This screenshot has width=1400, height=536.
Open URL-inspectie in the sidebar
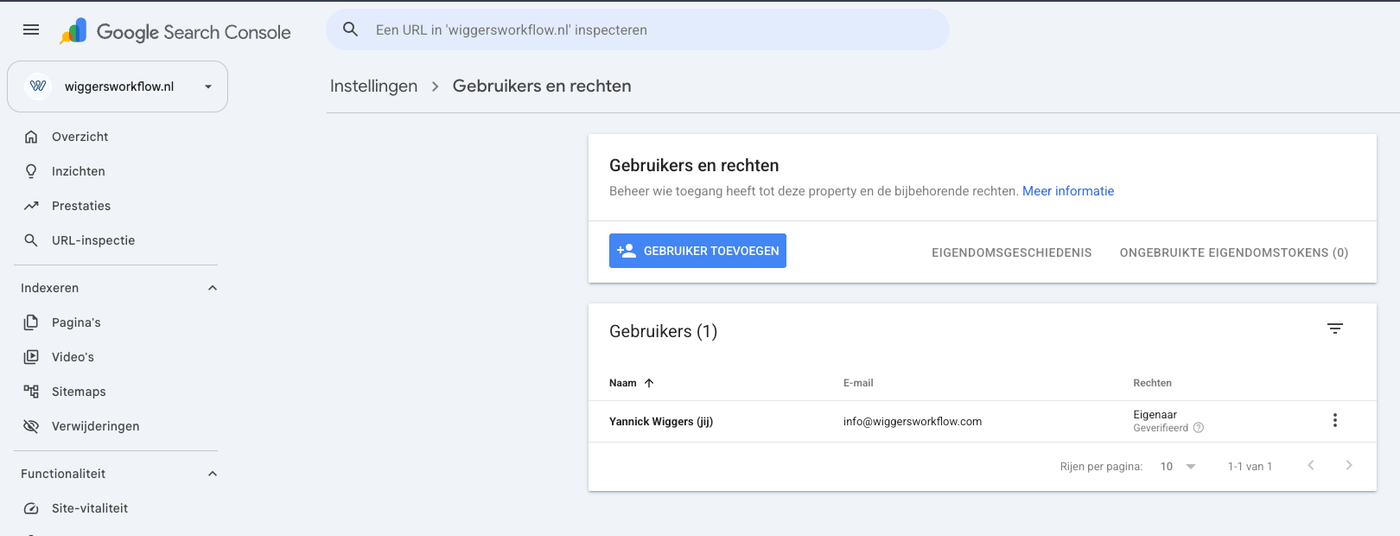point(93,240)
